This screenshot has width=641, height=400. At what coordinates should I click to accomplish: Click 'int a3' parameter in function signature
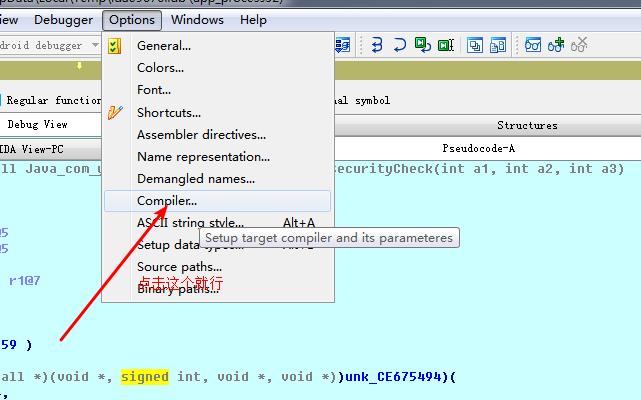pyautogui.click(x=592, y=169)
